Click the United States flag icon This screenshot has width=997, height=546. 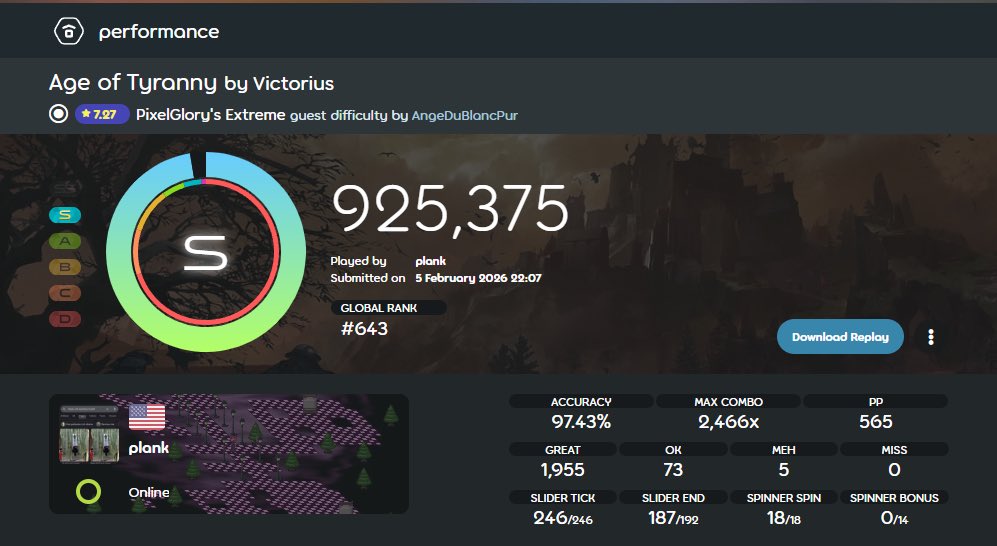pos(147,417)
